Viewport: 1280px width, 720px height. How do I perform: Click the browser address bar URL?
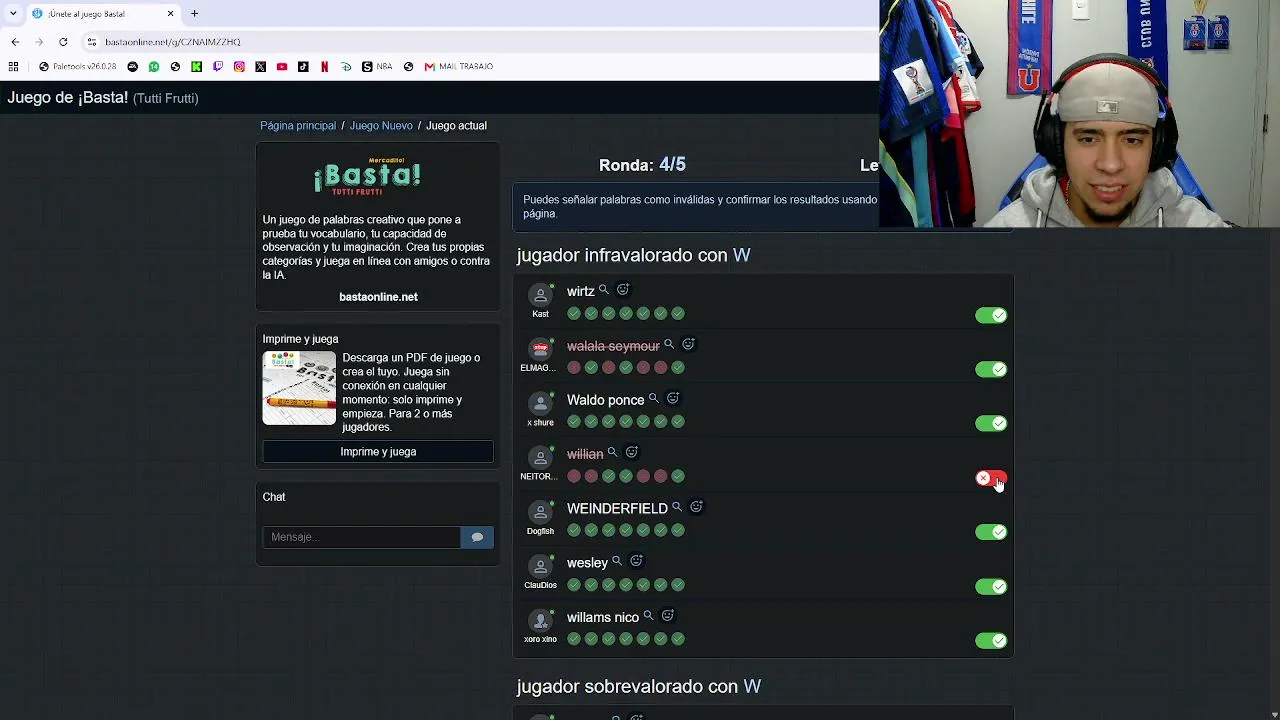172,42
